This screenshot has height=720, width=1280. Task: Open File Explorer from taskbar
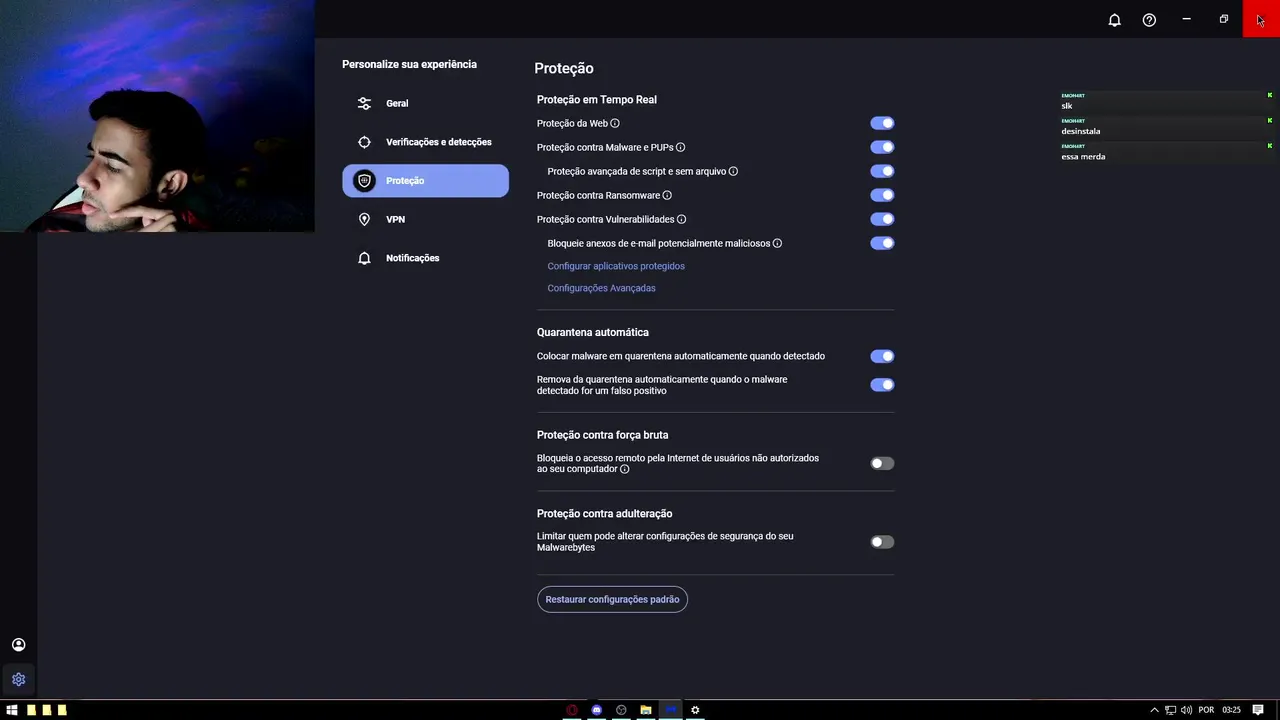(646, 710)
